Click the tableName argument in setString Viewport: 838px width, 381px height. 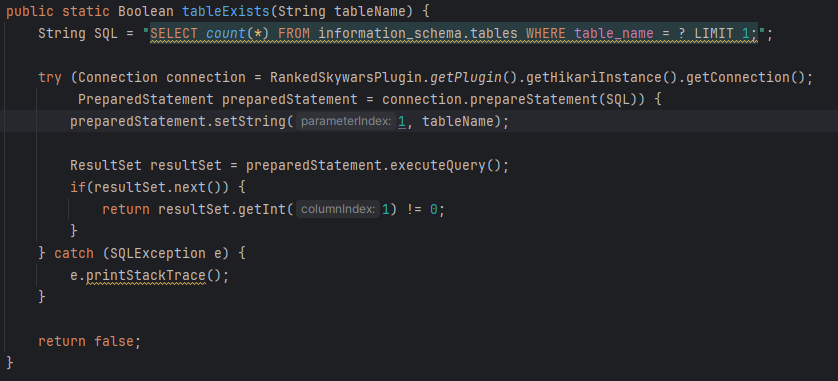pyautogui.click(x=457, y=121)
